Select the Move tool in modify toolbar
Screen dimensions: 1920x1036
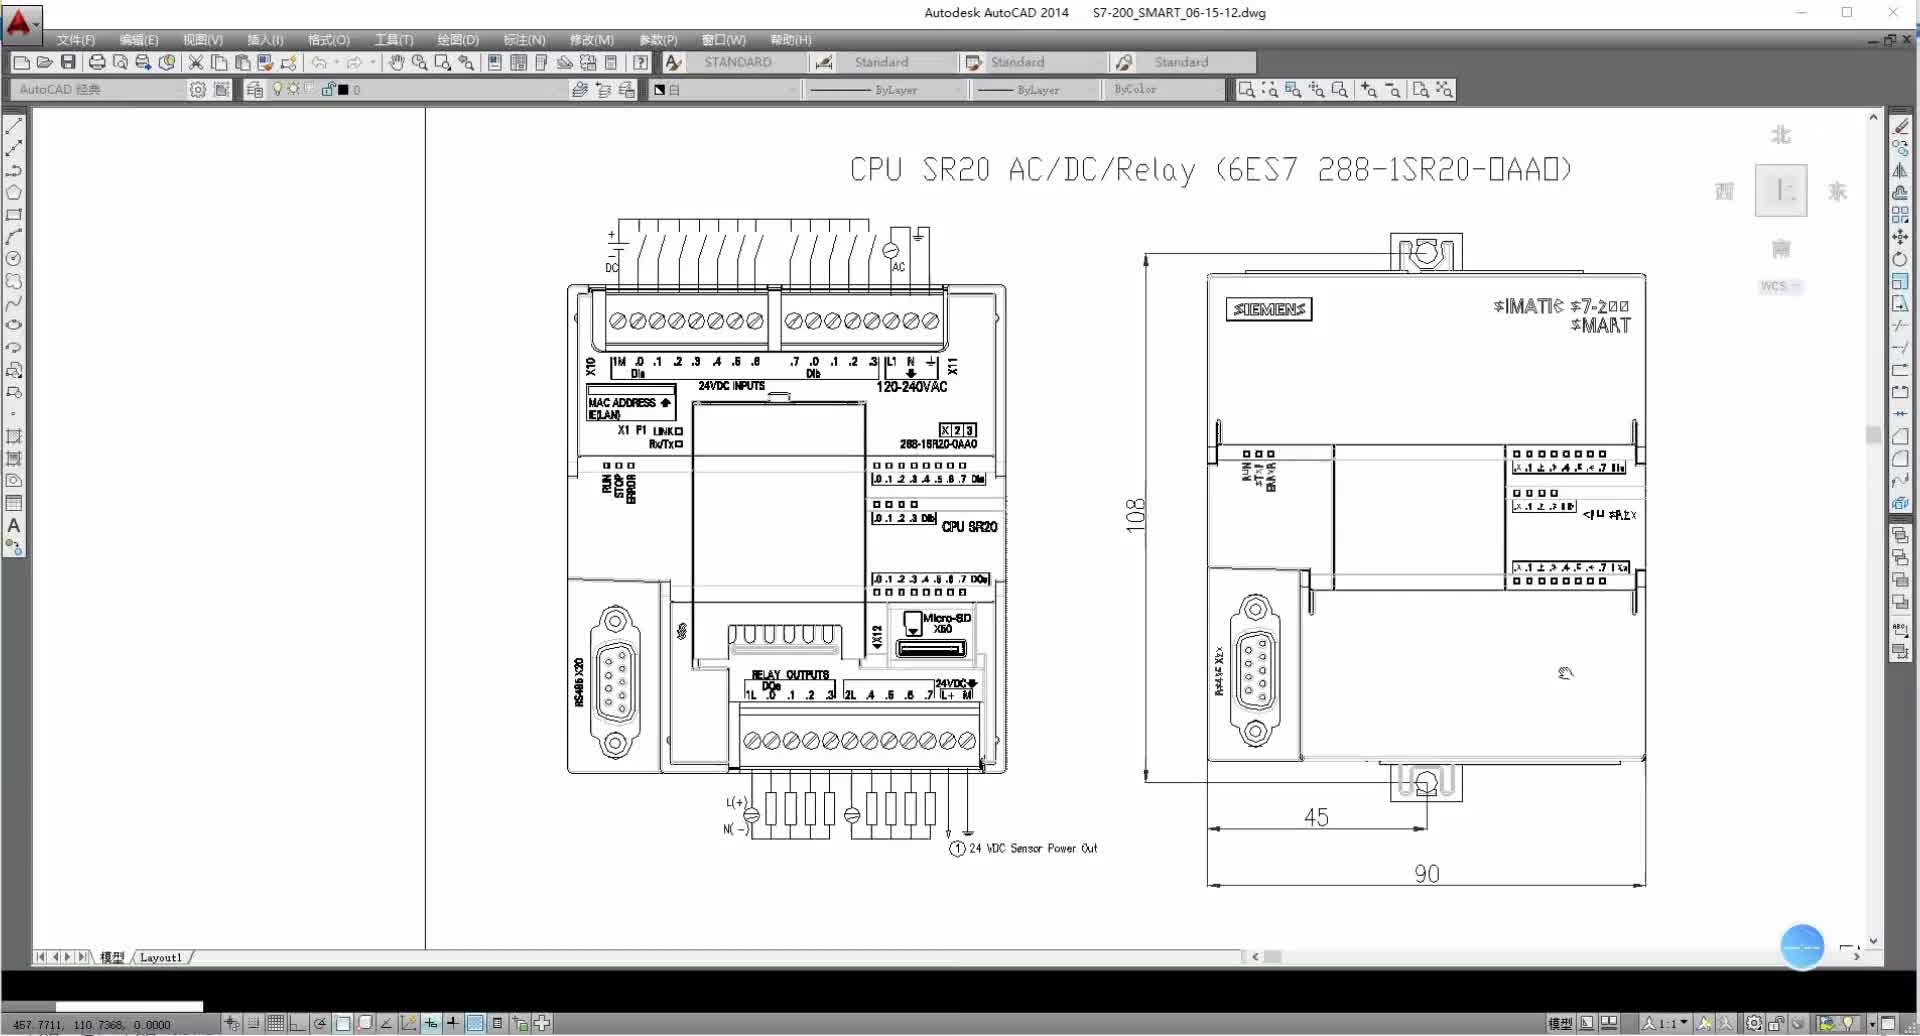(1900, 237)
